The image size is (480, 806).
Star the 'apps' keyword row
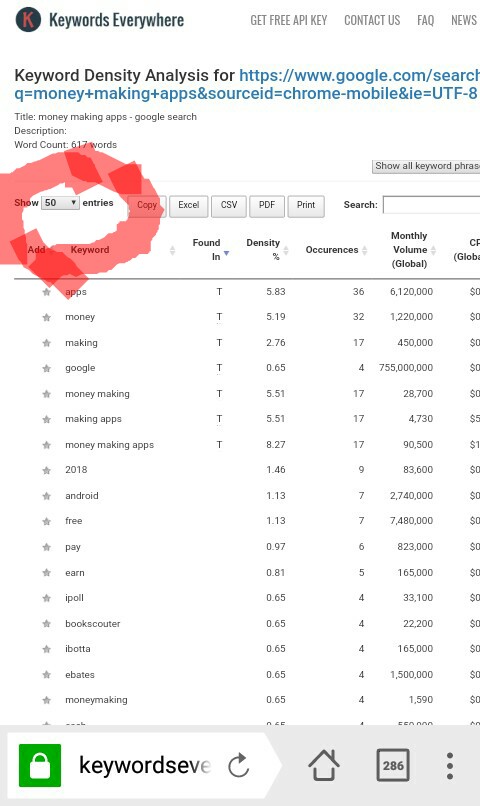pyautogui.click(x=47, y=292)
